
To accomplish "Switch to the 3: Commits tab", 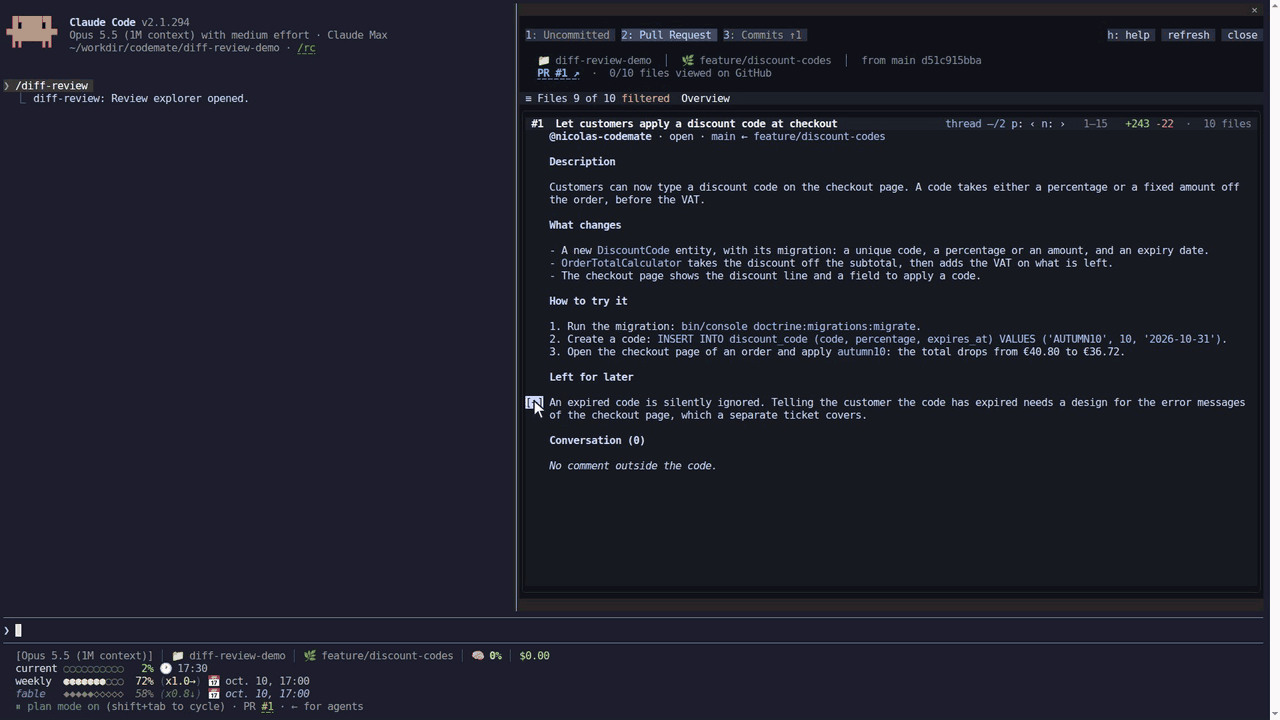I will [x=762, y=35].
